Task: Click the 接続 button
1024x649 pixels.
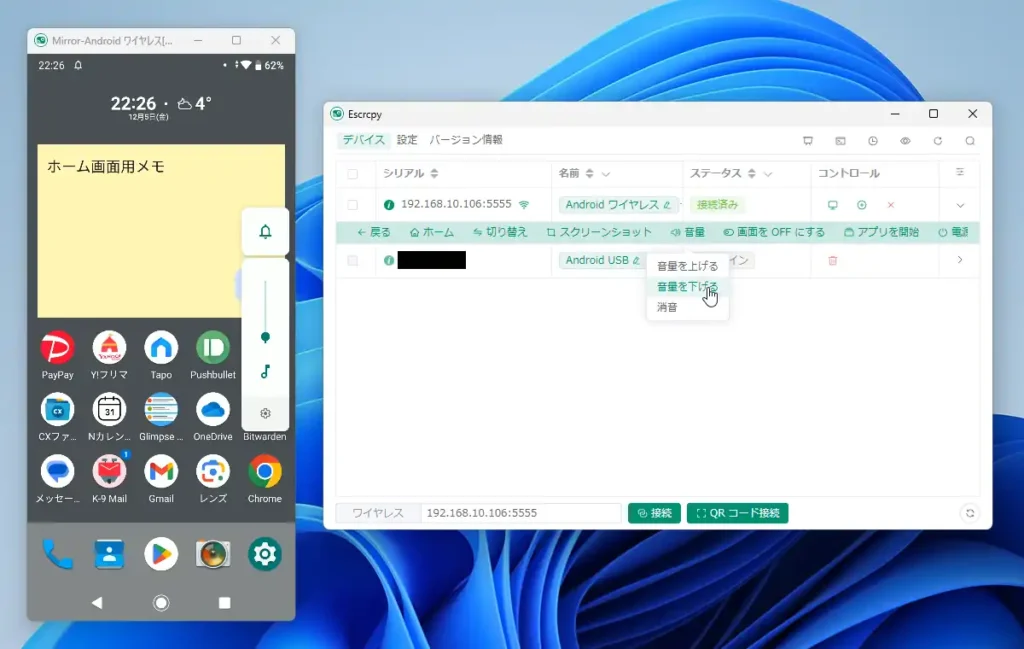Action: (654, 512)
